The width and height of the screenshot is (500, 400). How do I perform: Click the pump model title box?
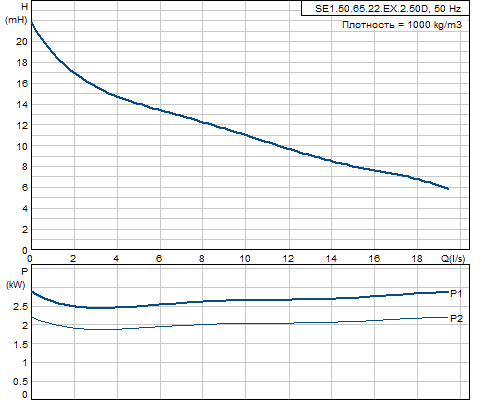(385, 8)
